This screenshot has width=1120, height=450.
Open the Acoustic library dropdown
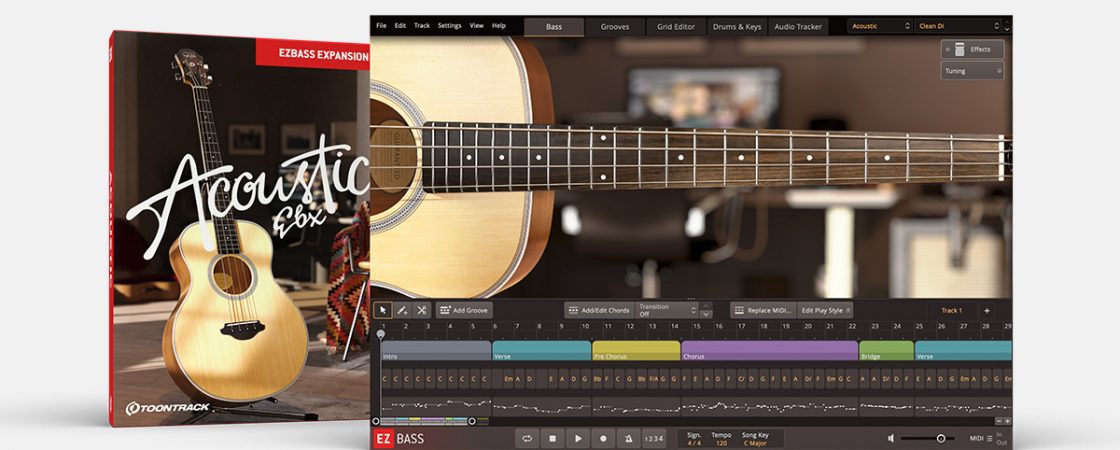(x=880, y=26)
